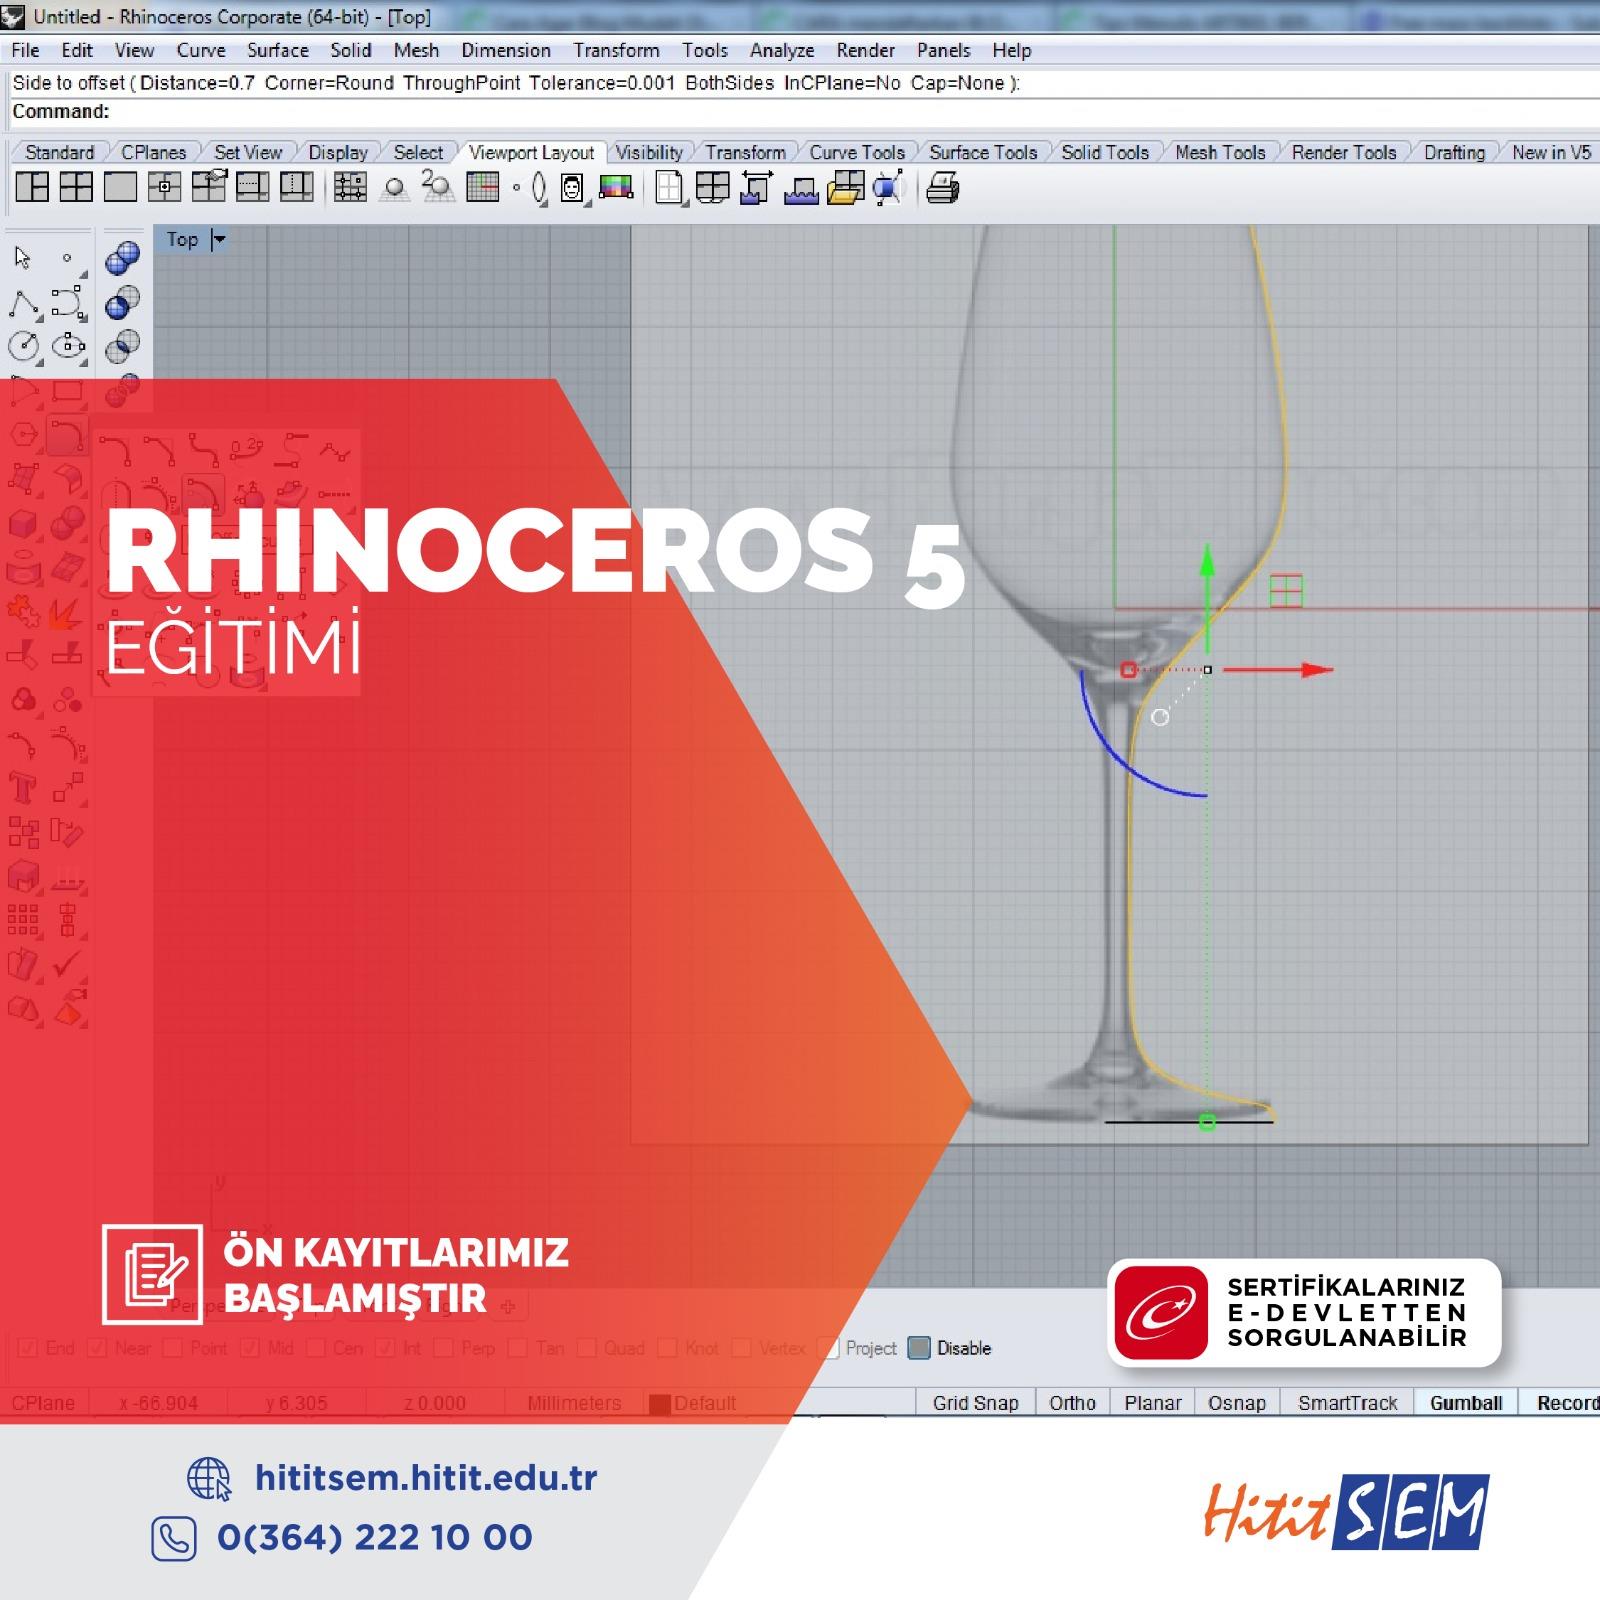Click the Boolean Union spheres icon

tap(123, 258)
